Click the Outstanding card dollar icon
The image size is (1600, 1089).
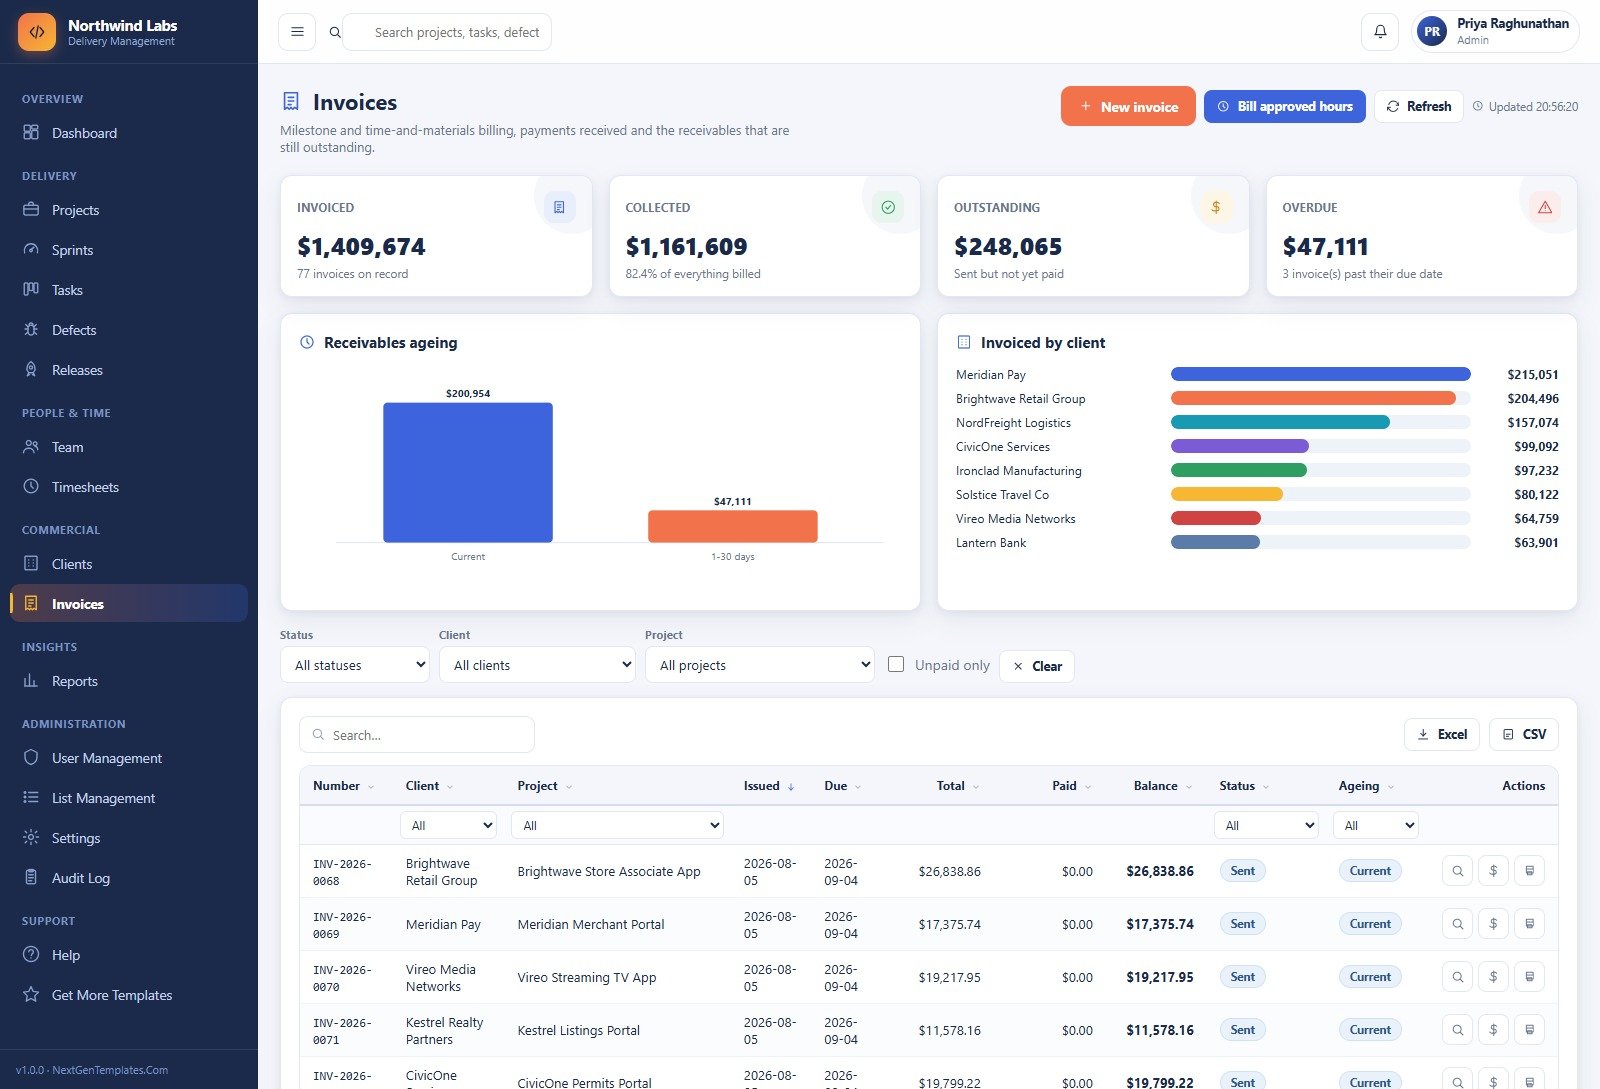[x=1216, y=207]
